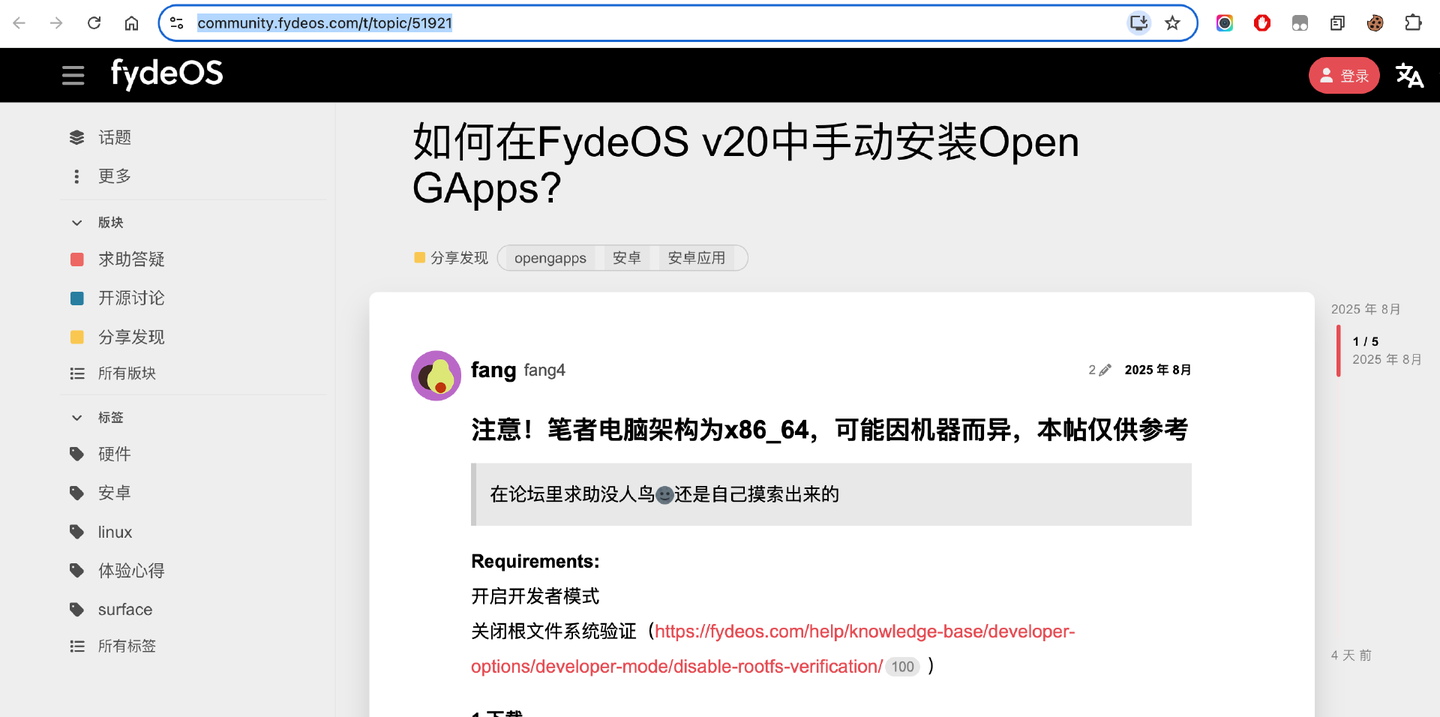The width and height of the screenshot is (1440, 717).
Task: Jump to timeline start date 2025 年 8月
Action: click(x=1366, y=309)
